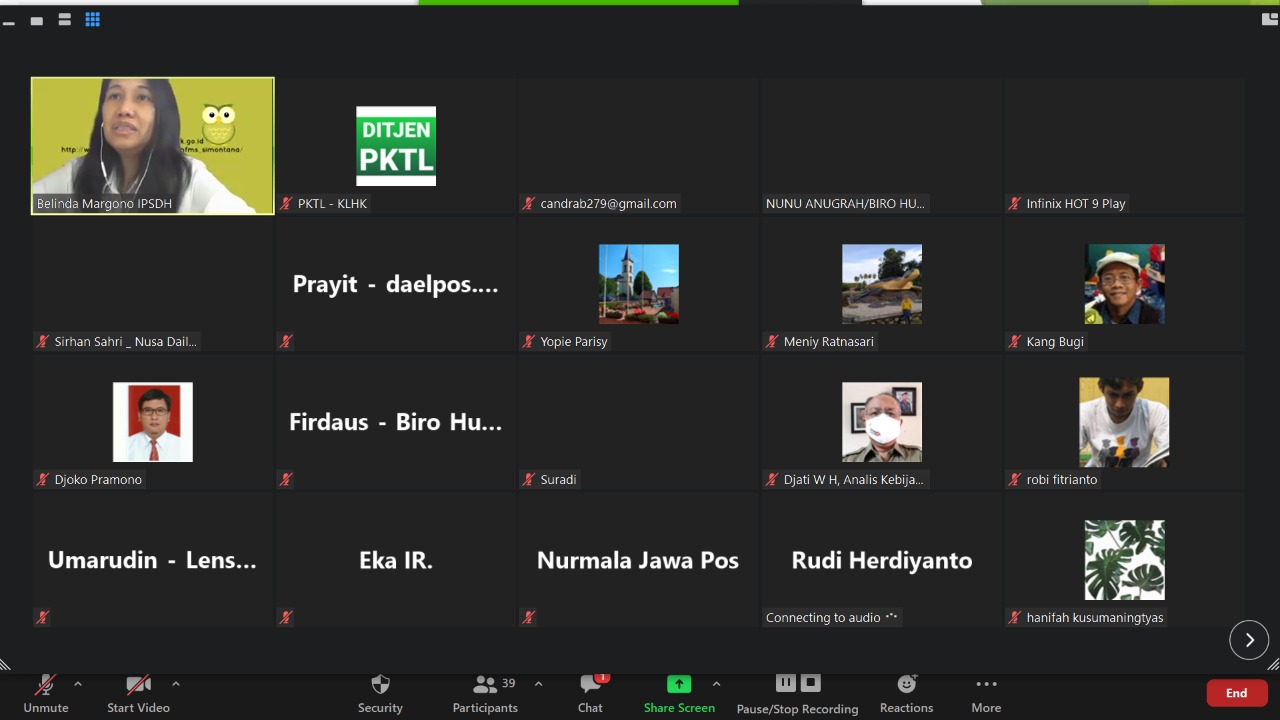Switch to the blue gallery grid view
1280x720 pixels.
[93, 20]
